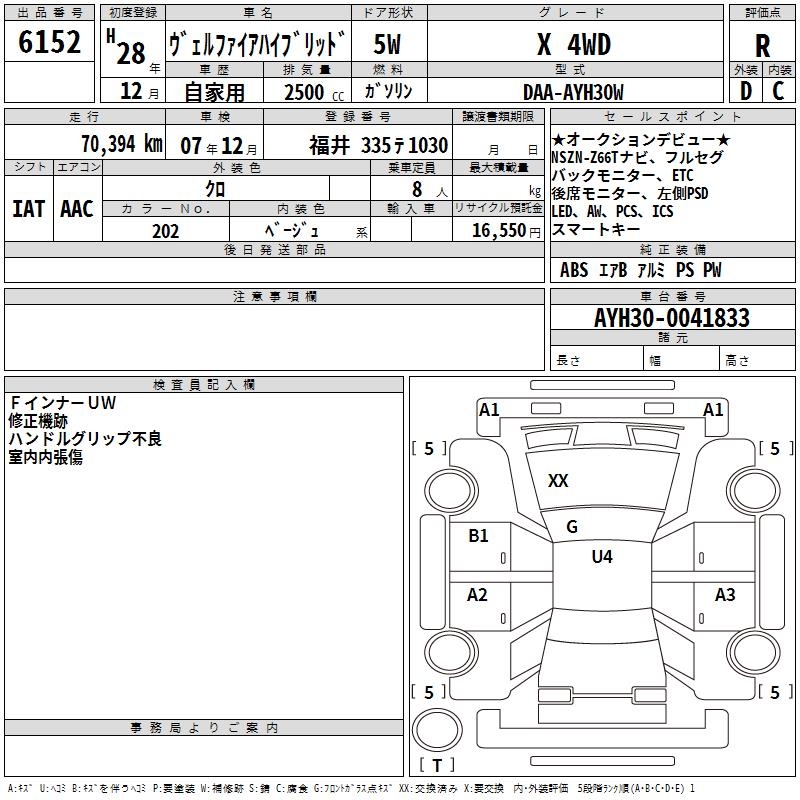Viewport: 800px width, 800px height.
Task: Select the G mark on the windshield
Action: 572,527
